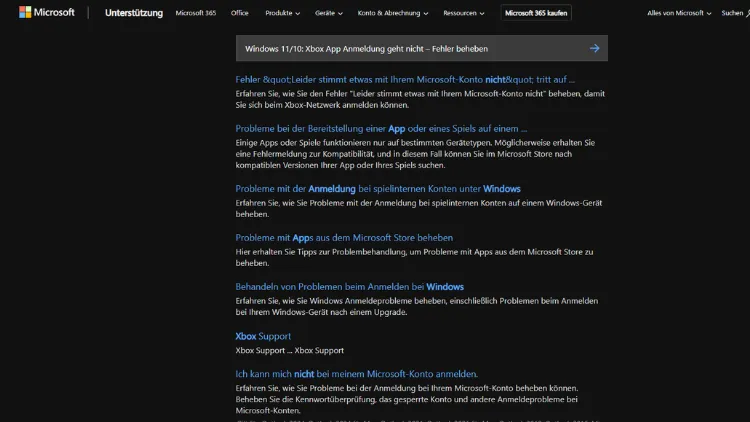The image size is (750, 422).
Task: Open result 'Fehler Leider stimmt etwas mit Ihrem Microsoft-Konto nicht'
Action: click(405, 79)
